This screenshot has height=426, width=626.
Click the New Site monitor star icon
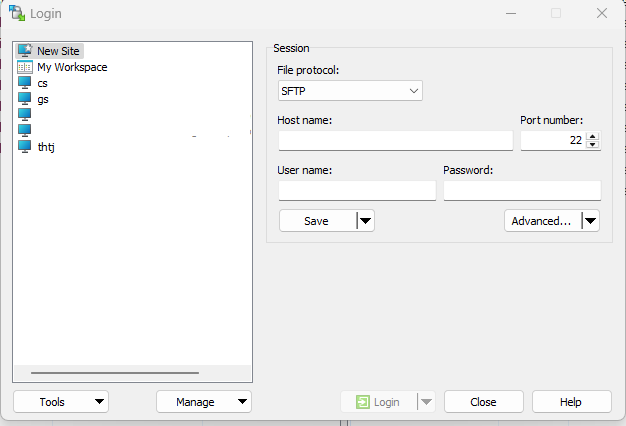25,51
